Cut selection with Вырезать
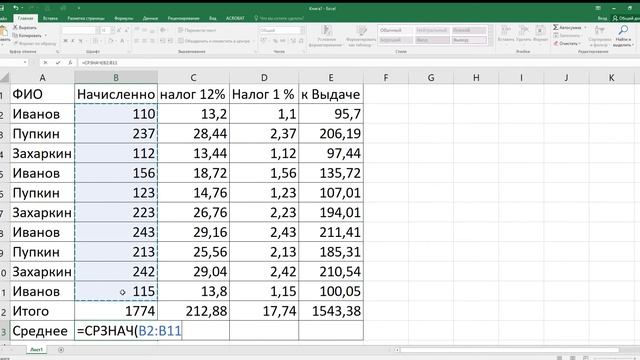Screen dimensions: 640x360 pos(24,28)
